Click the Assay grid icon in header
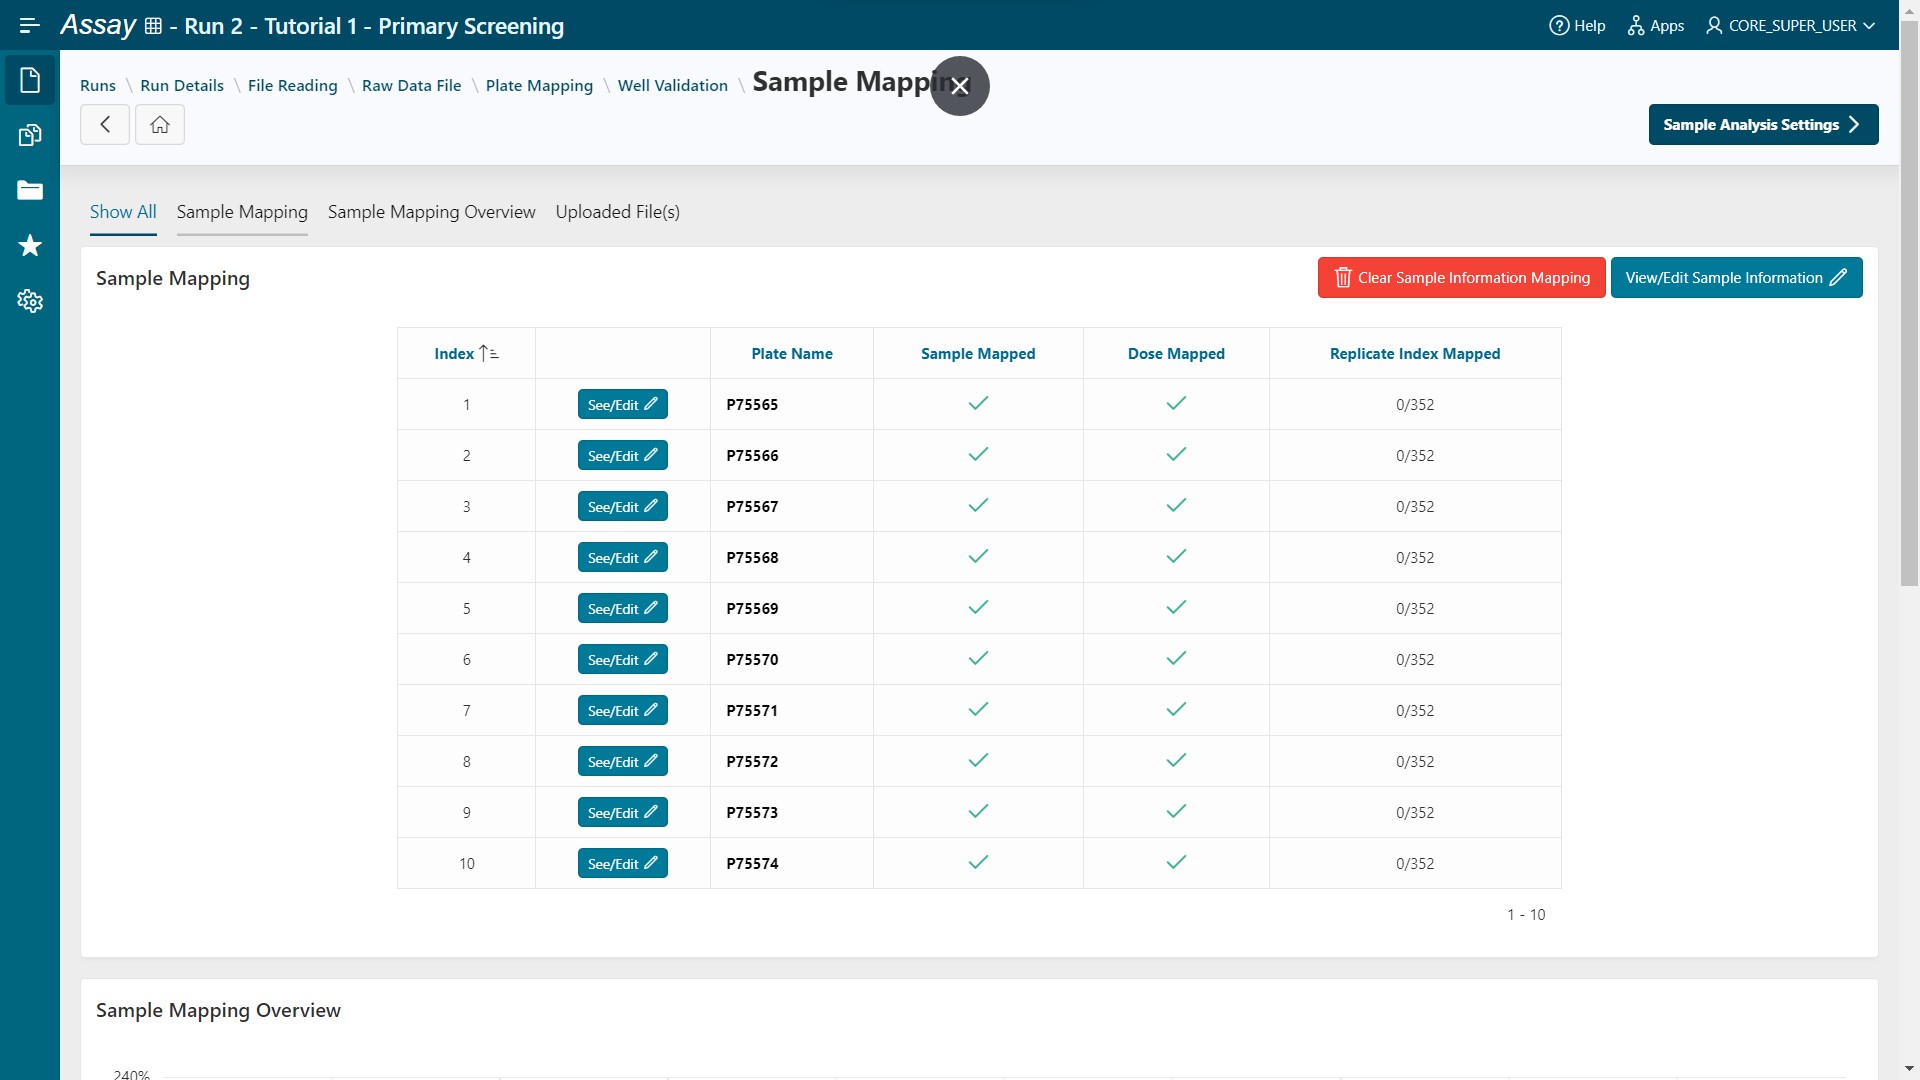 pos(153,26)
